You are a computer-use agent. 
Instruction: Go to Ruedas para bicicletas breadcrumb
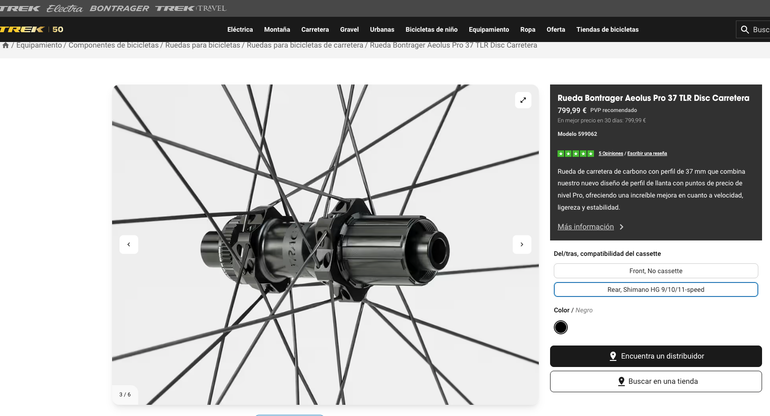coord(202,45)
